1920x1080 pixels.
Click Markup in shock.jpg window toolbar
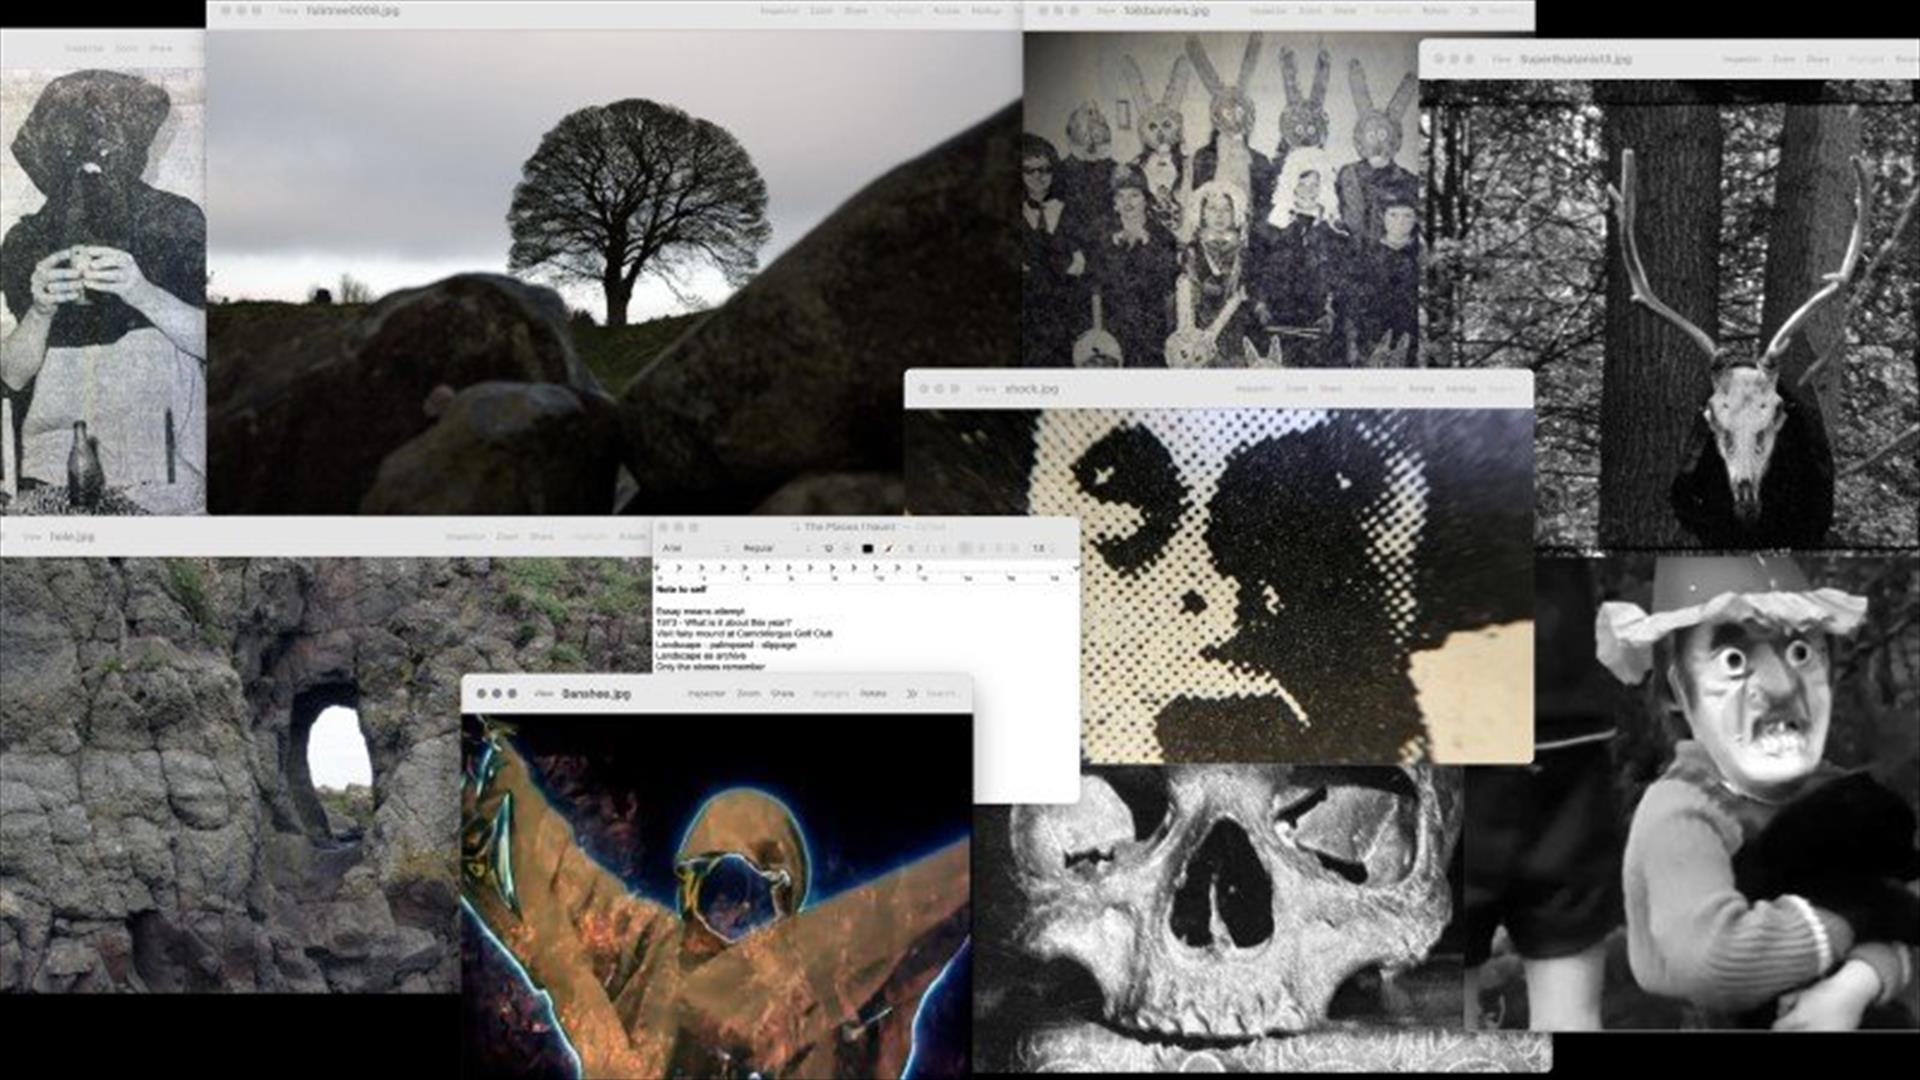tap(1461, 388)
